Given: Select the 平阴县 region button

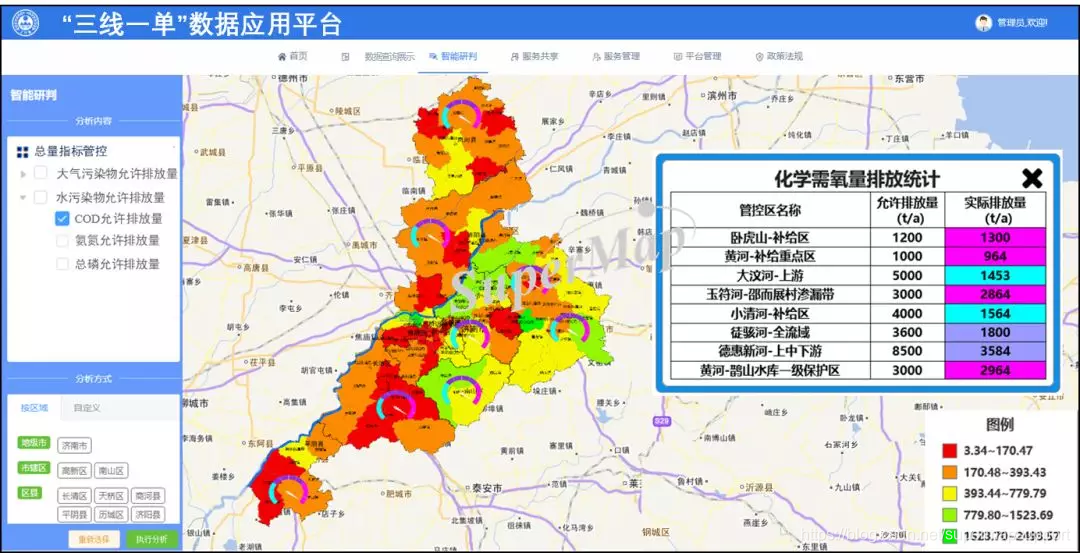Looking at the screenshot, I should point(74,515).
